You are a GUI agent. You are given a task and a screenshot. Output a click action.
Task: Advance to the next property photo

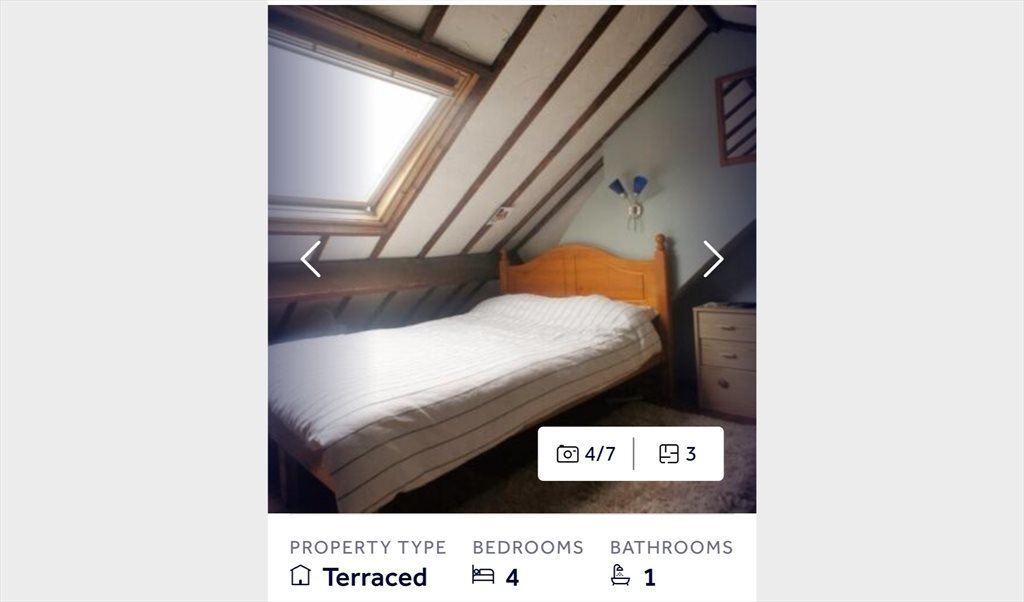[x=713, y=259]
